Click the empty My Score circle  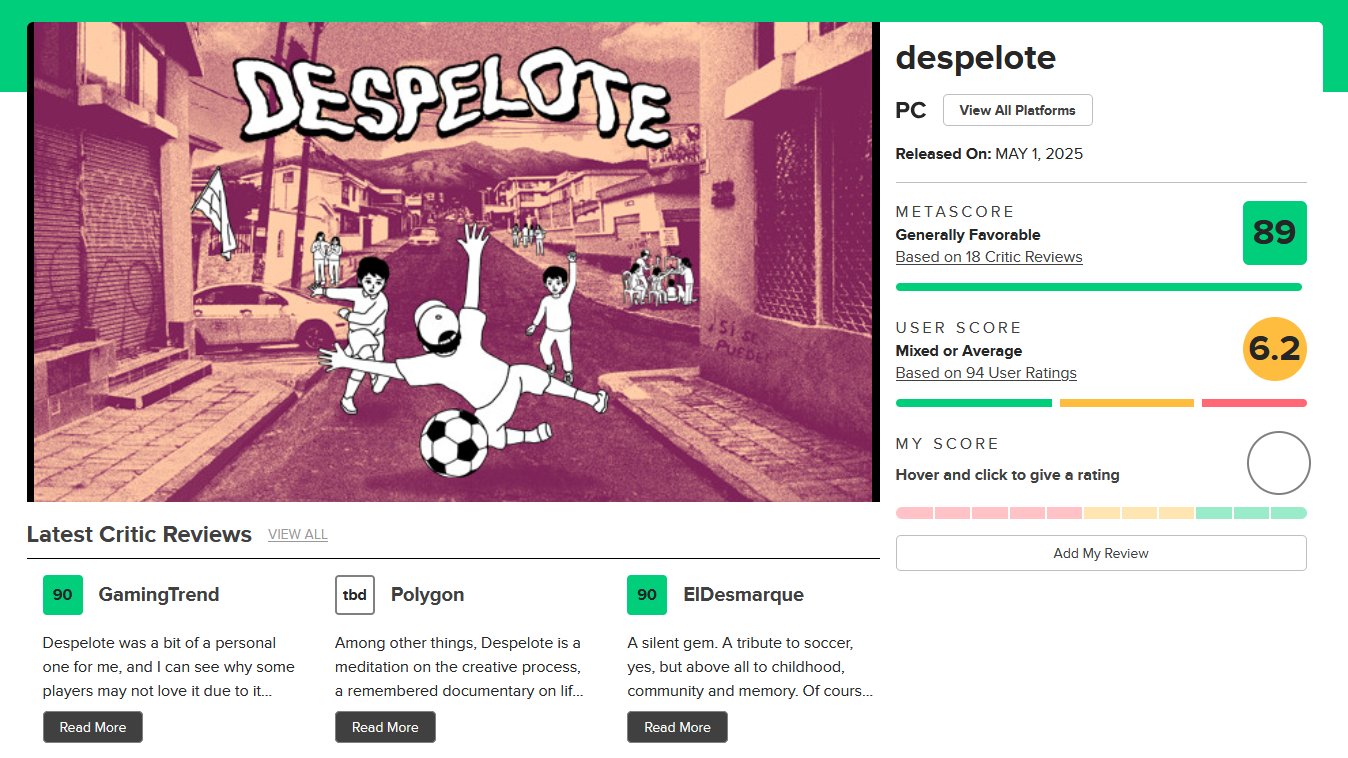click(x=1278, y=463)
